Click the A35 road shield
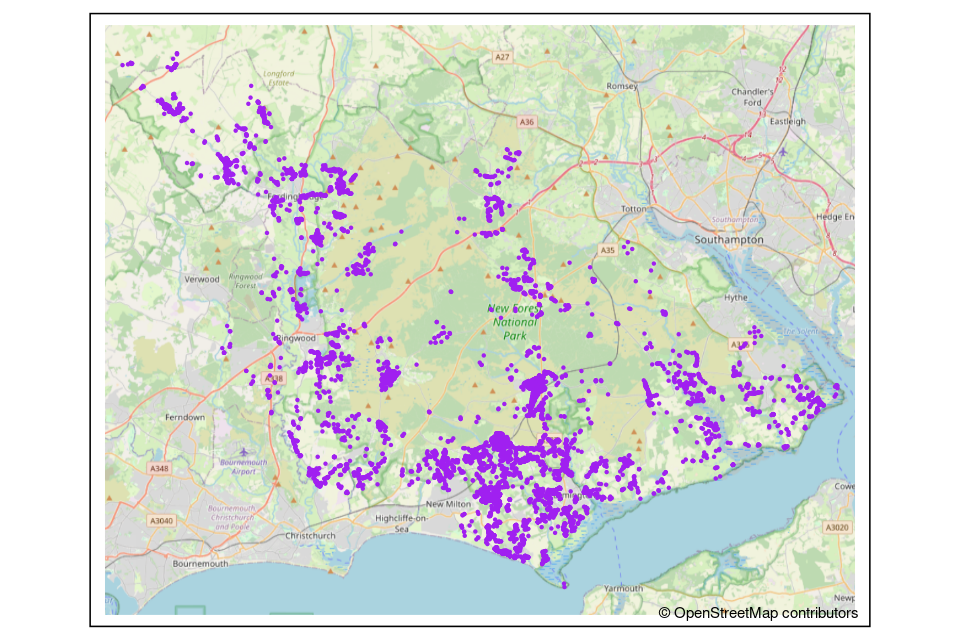 click(608, 250)
